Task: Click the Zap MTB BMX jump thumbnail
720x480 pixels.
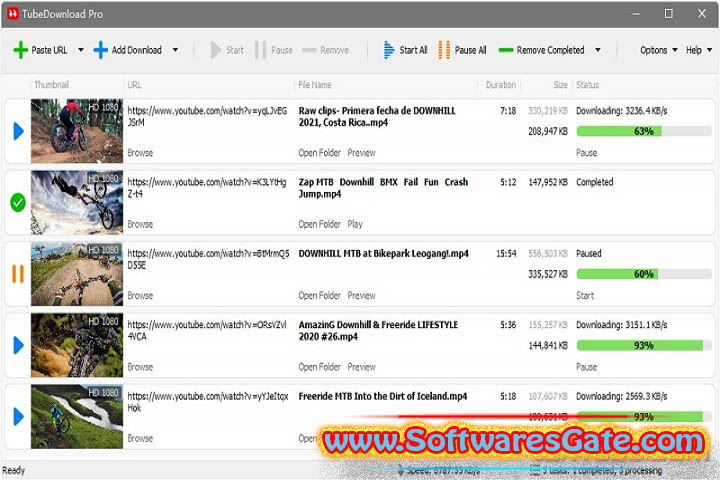Action: point(77,203)
